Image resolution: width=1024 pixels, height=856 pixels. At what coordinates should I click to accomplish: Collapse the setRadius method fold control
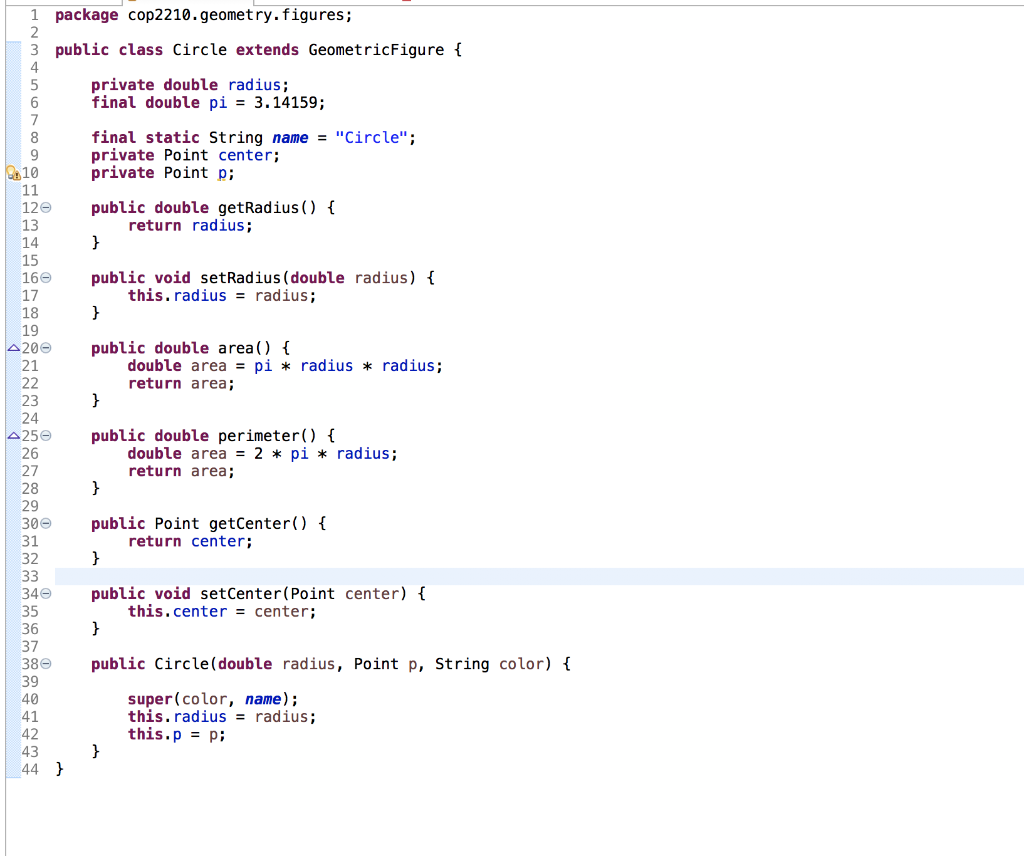(x=46, y=277)
